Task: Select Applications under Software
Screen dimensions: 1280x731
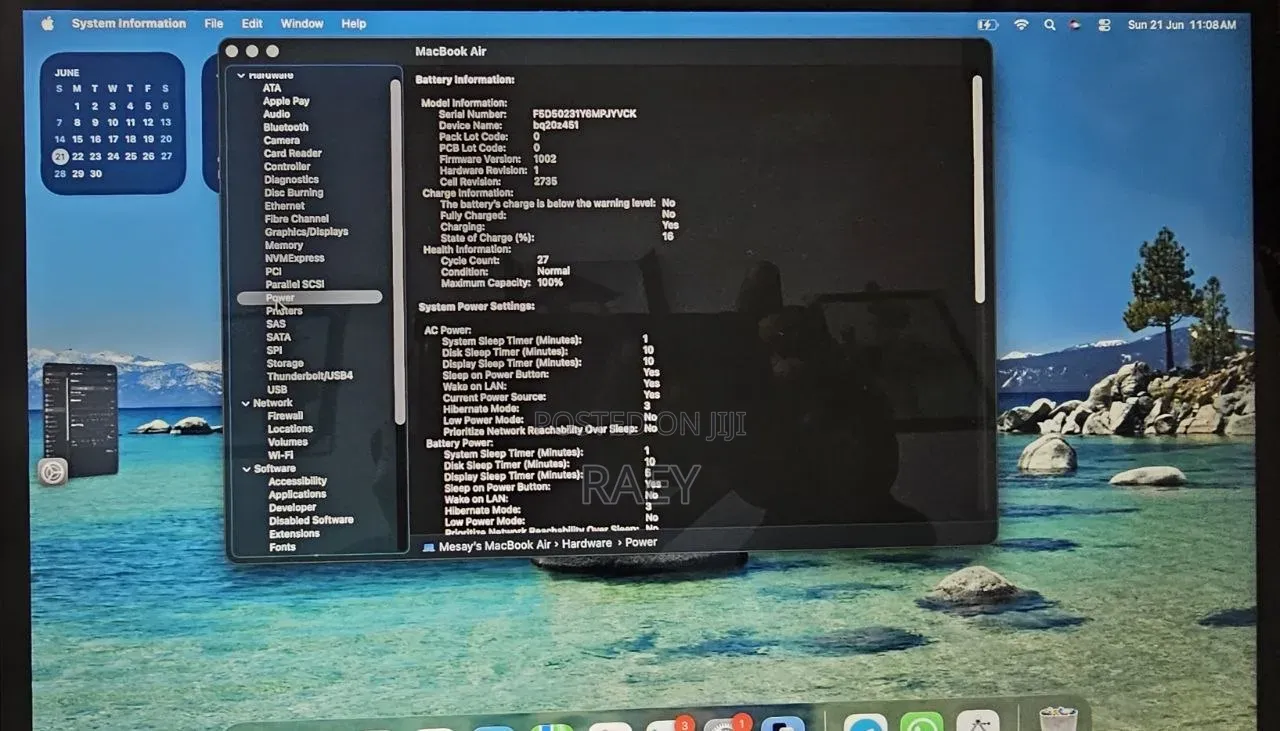Action: click(297, 495)
